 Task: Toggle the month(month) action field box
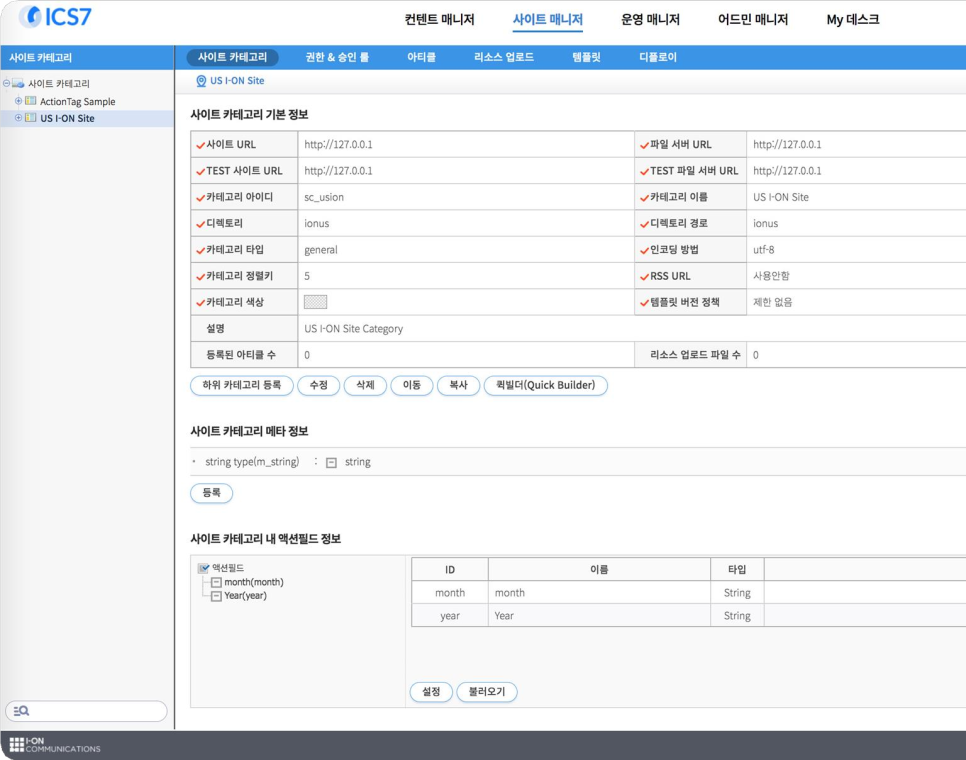tap(216, 582)
